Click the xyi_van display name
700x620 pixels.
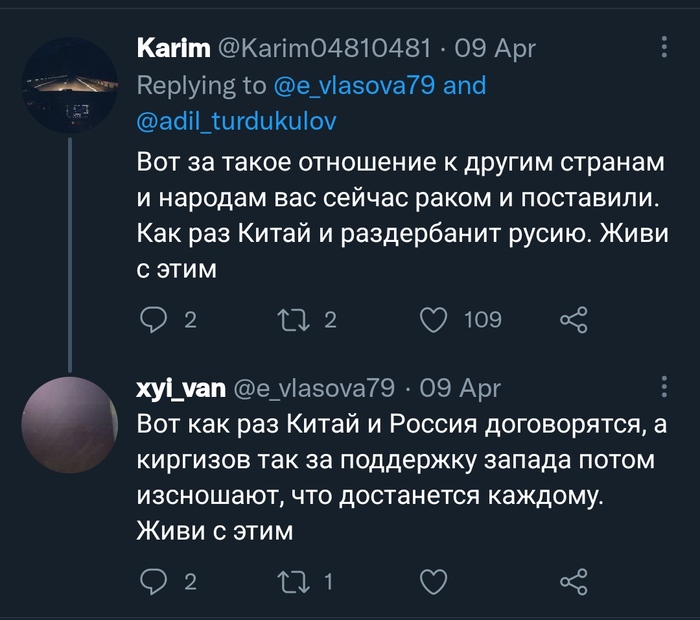[x=179, y=387]
